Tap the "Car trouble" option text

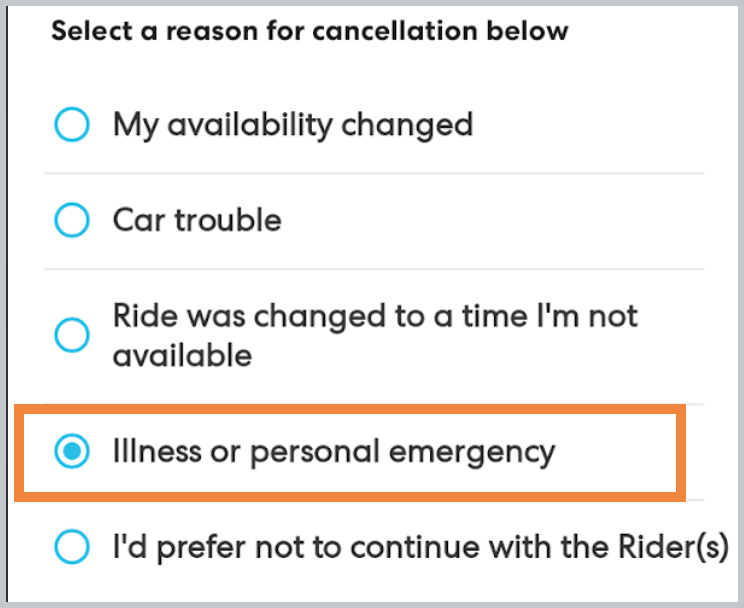(197, 220)
